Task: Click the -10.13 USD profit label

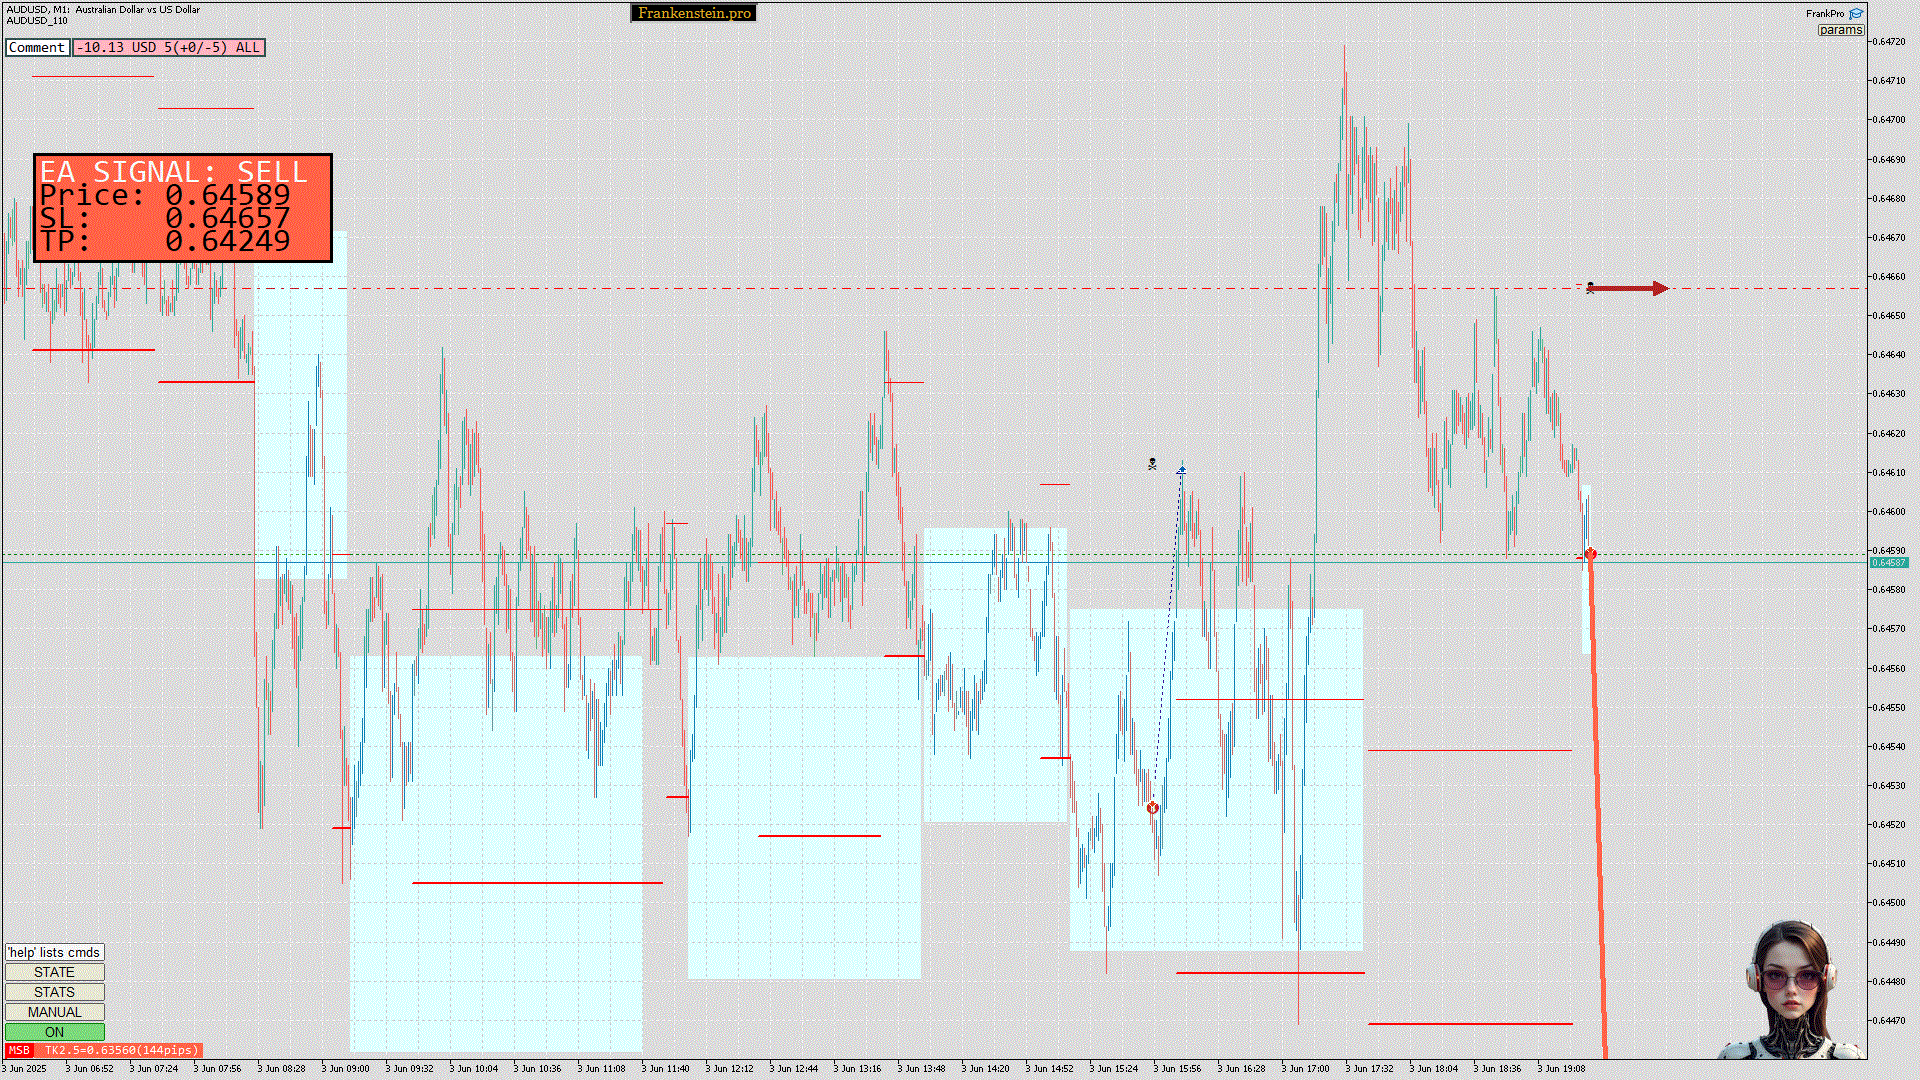Action: 168,47
